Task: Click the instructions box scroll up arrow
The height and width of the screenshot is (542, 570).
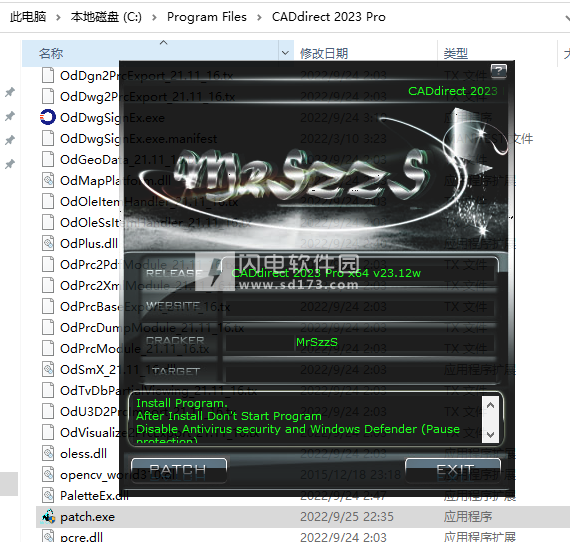Action: coord(490,405)
